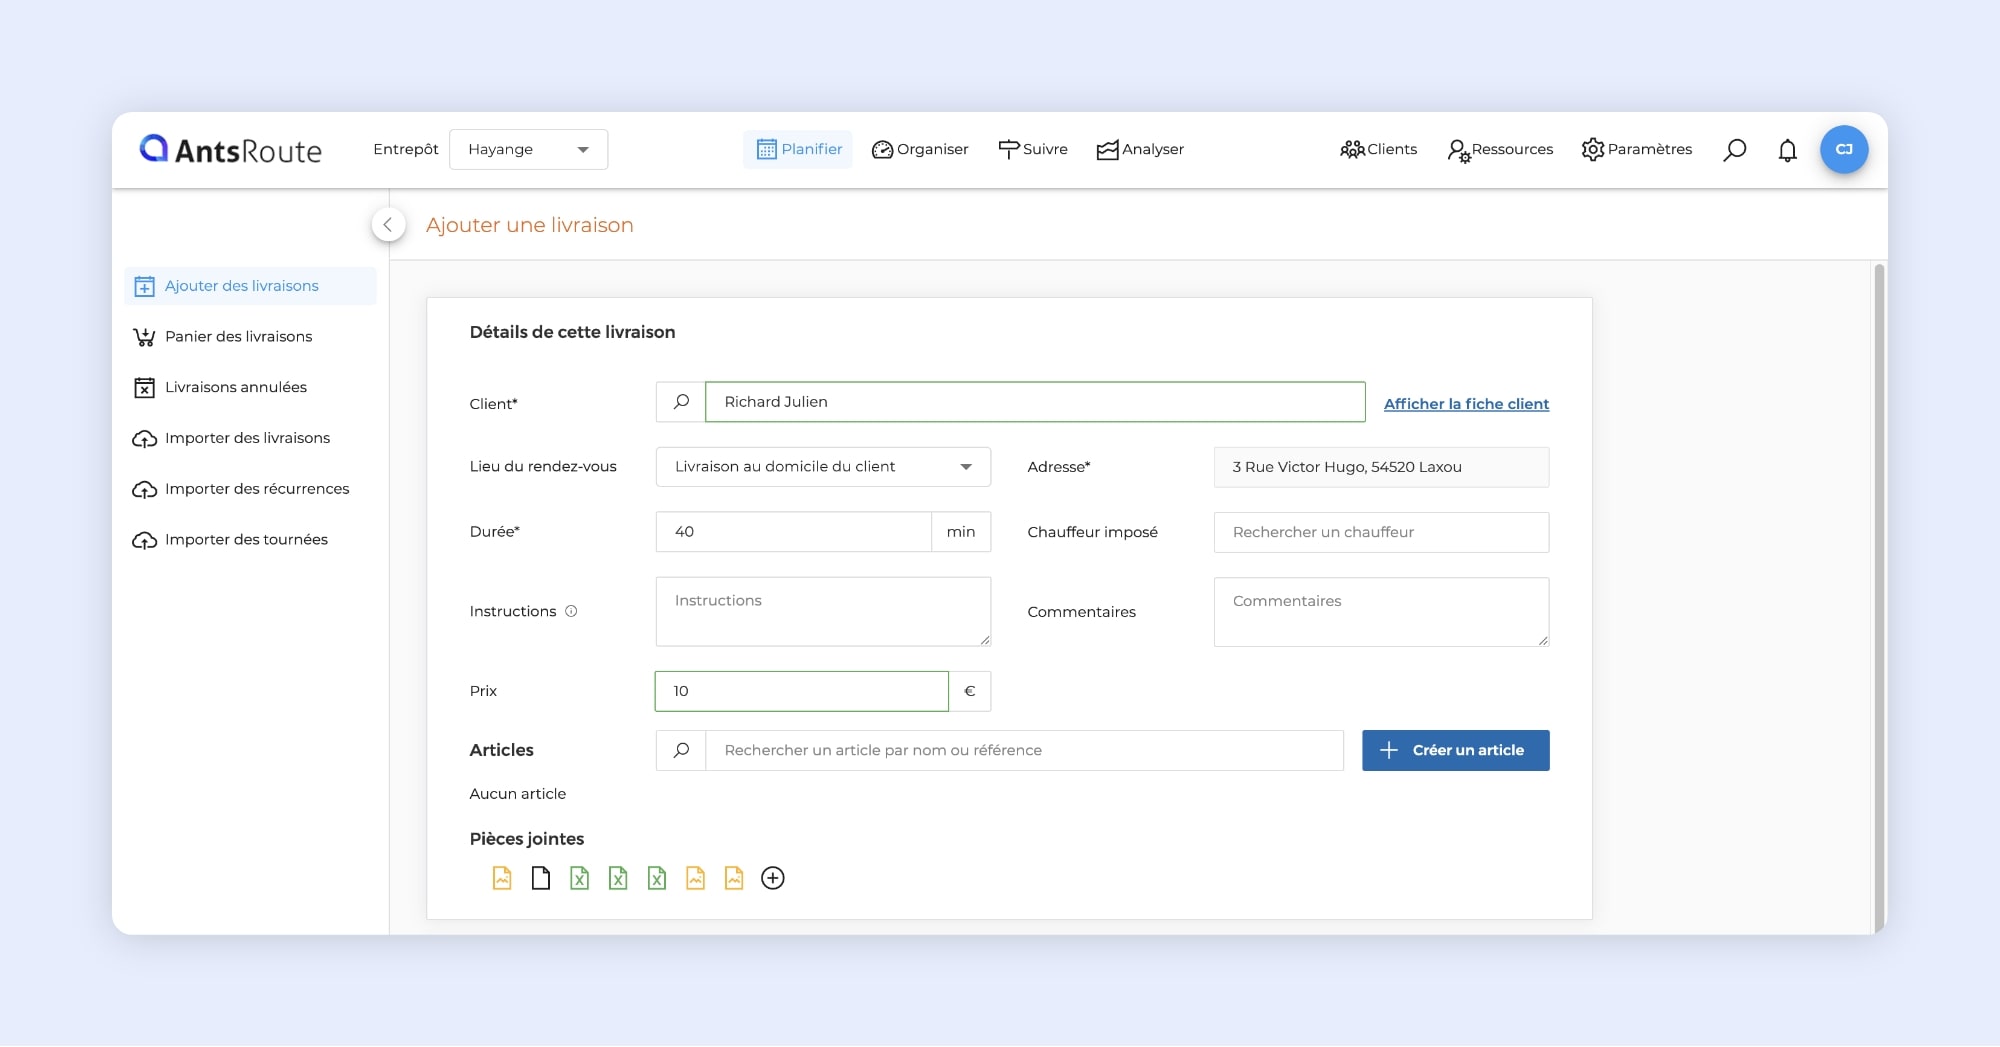The image size is (2000, 1047).
Task: Click Créer un article button
Action: coord(1455,750)
